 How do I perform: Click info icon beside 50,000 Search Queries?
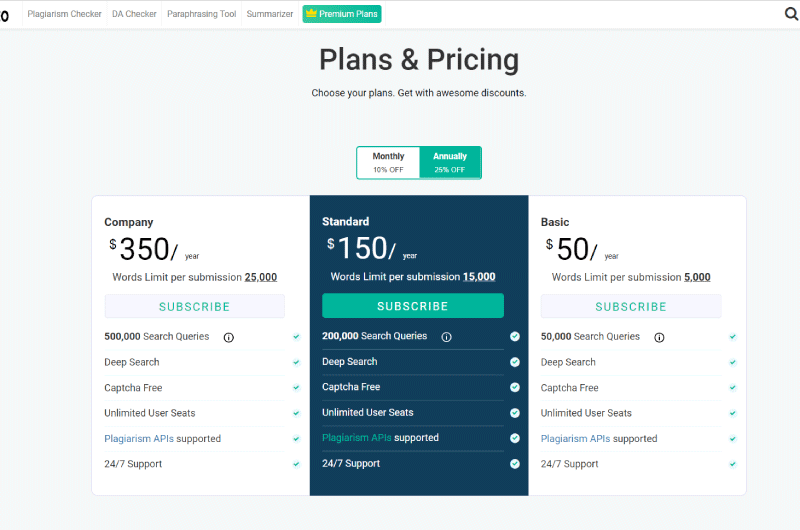659,338
